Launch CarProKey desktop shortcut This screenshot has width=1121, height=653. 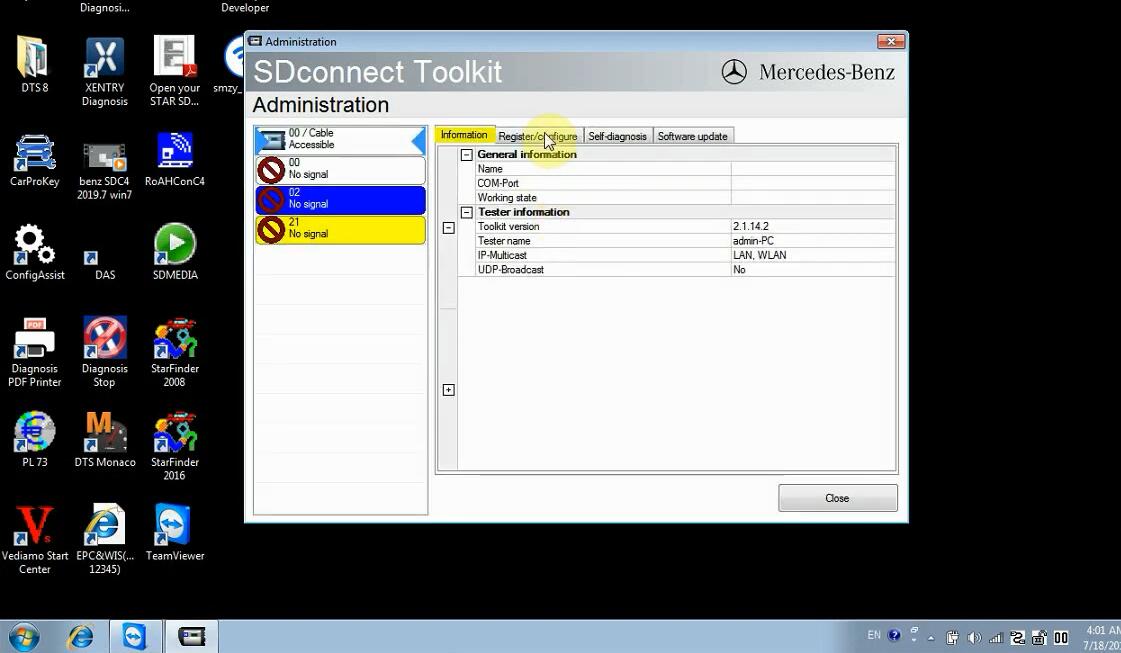coord(34,160)
